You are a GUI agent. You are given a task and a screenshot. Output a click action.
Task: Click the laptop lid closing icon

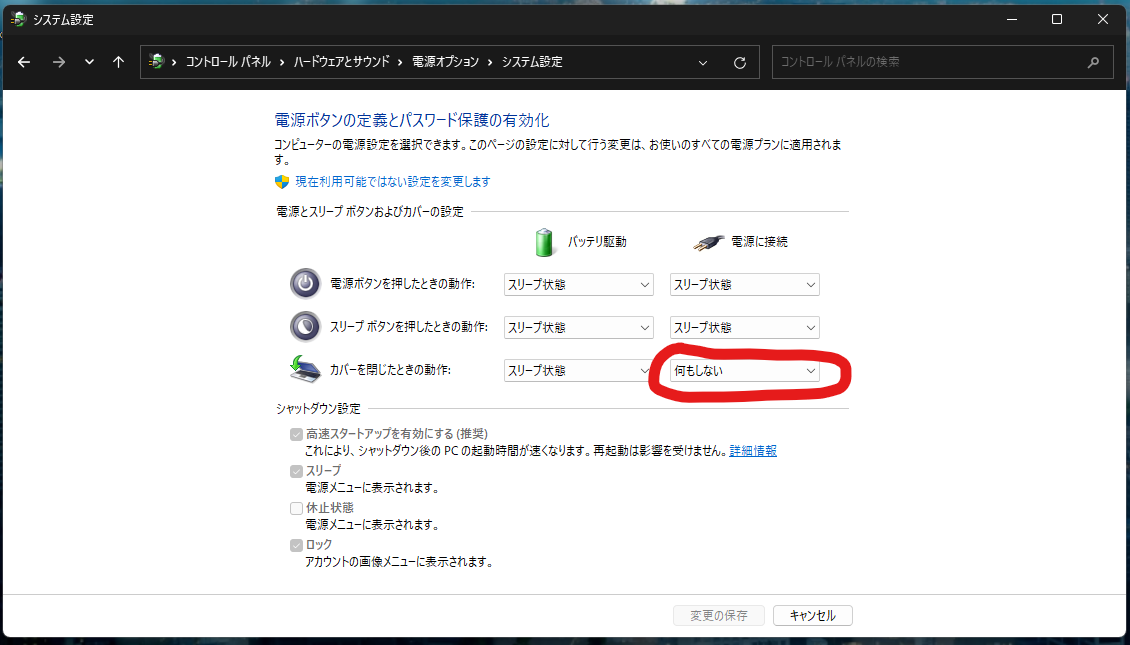305,369
